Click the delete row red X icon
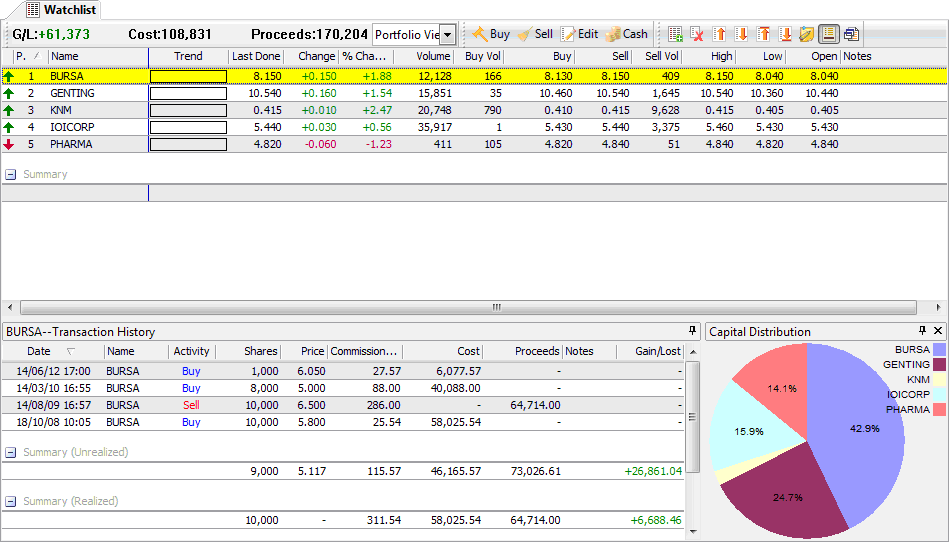949x542 pixels. pos(697,34)
